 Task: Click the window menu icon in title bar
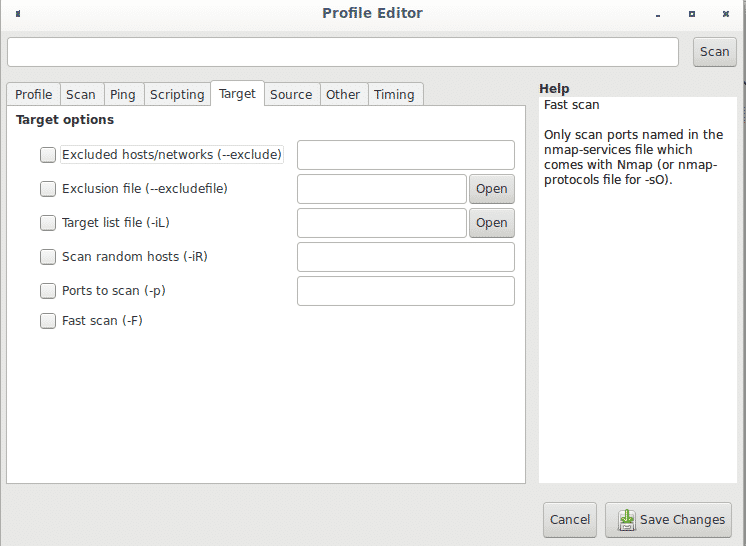tap(18, 14)
